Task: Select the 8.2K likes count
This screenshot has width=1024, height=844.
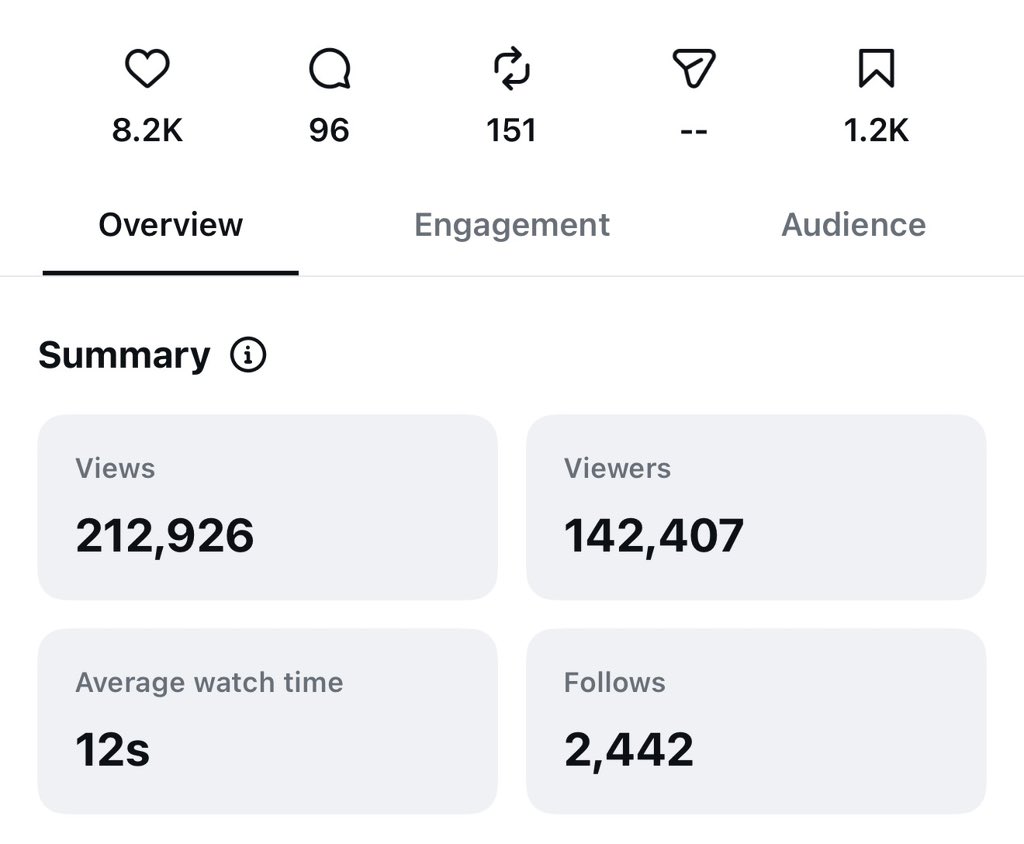Action: coord(147,130)
